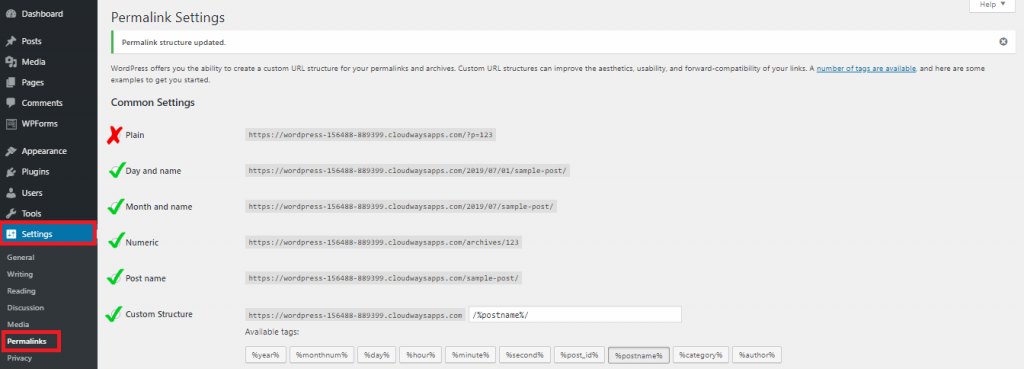Click the Dashboard gauge icon
This screenshot has width=1024, height=369.
(10, 14)
